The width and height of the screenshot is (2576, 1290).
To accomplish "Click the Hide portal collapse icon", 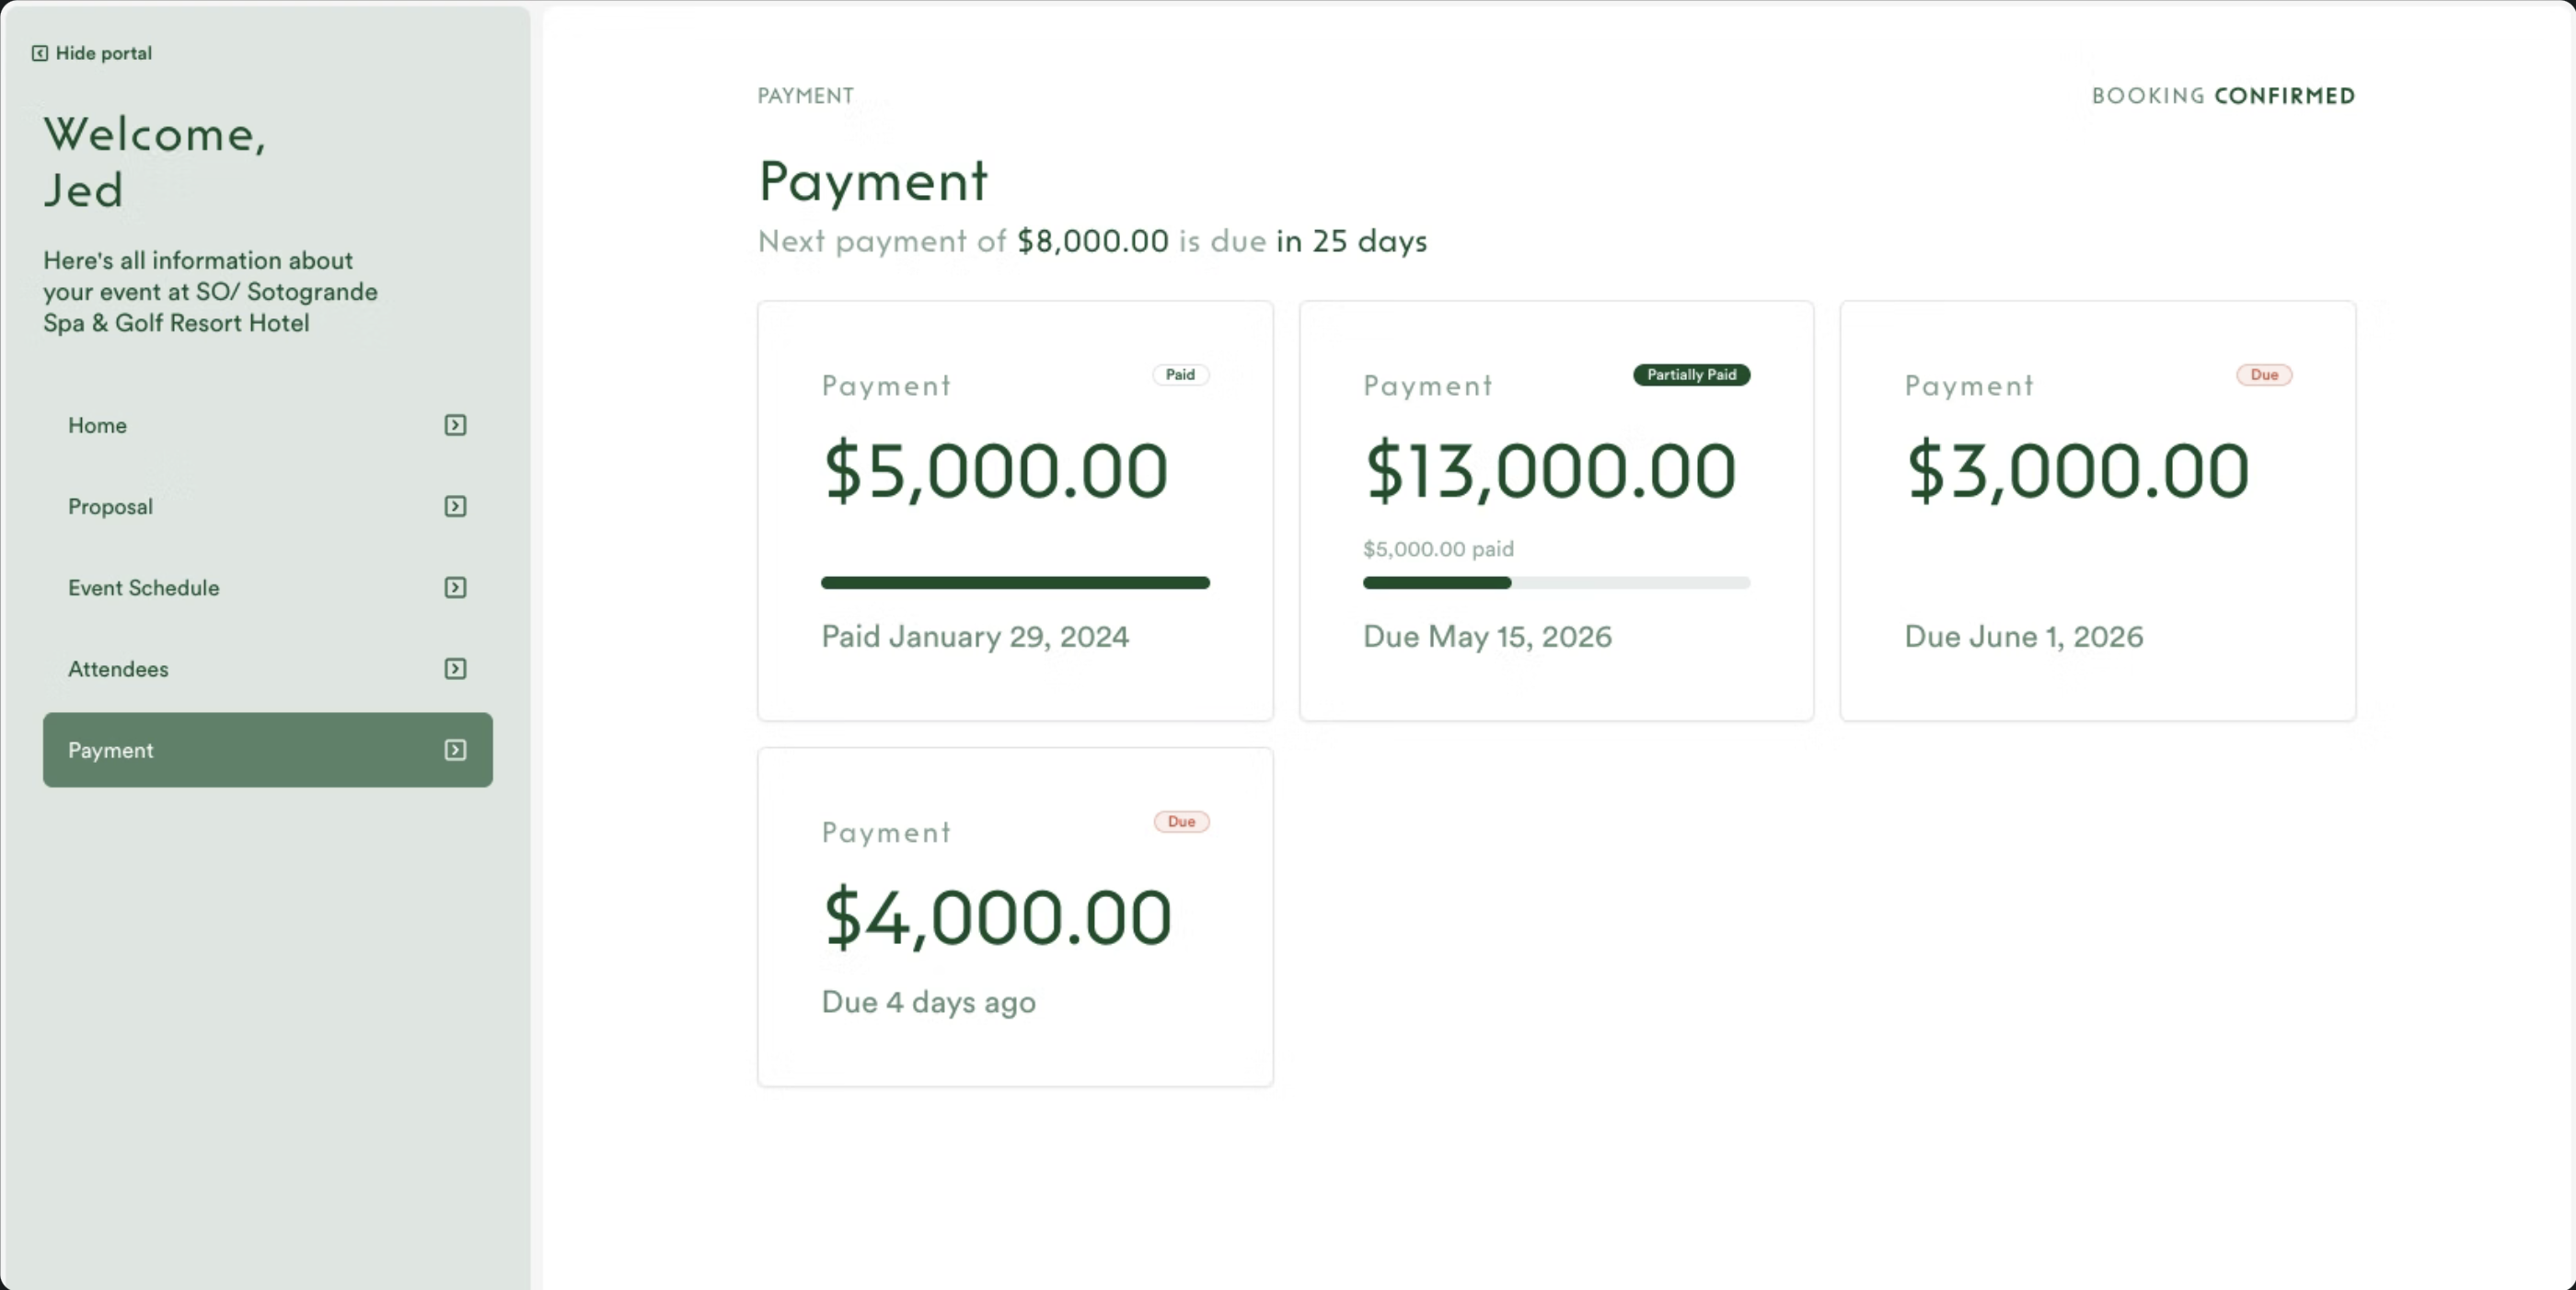I will tap(40, 53).
